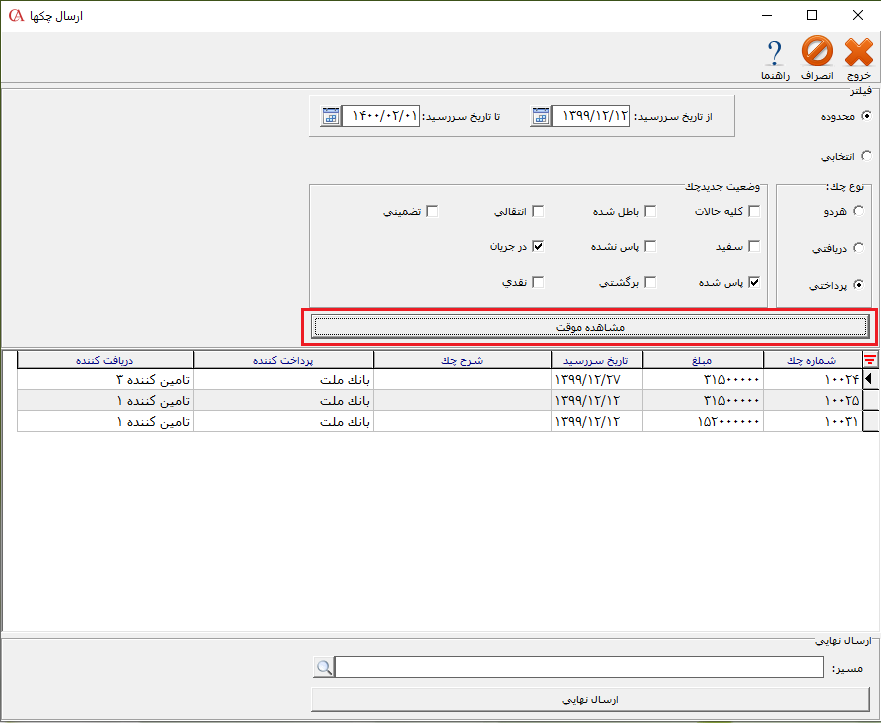Tick the برگشتی checkbox
The height and width of the screenshot is (723, 881).
[650, 282]
